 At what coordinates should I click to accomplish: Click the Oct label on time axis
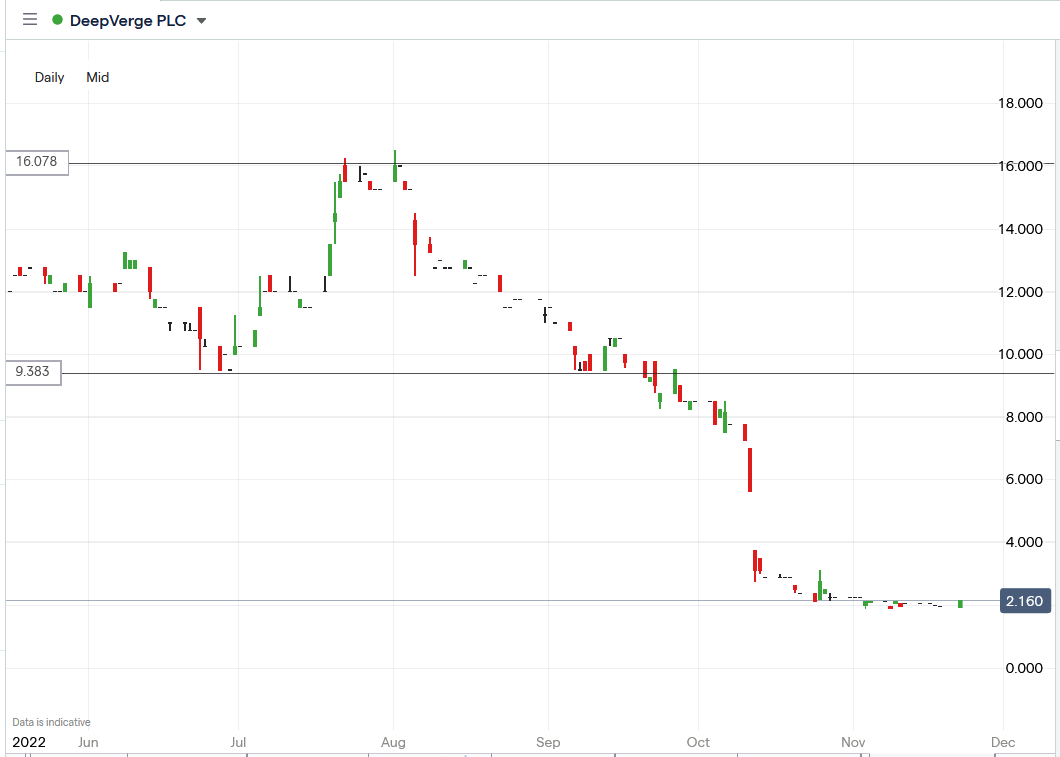pyautogui.click(x=698, y=742)
